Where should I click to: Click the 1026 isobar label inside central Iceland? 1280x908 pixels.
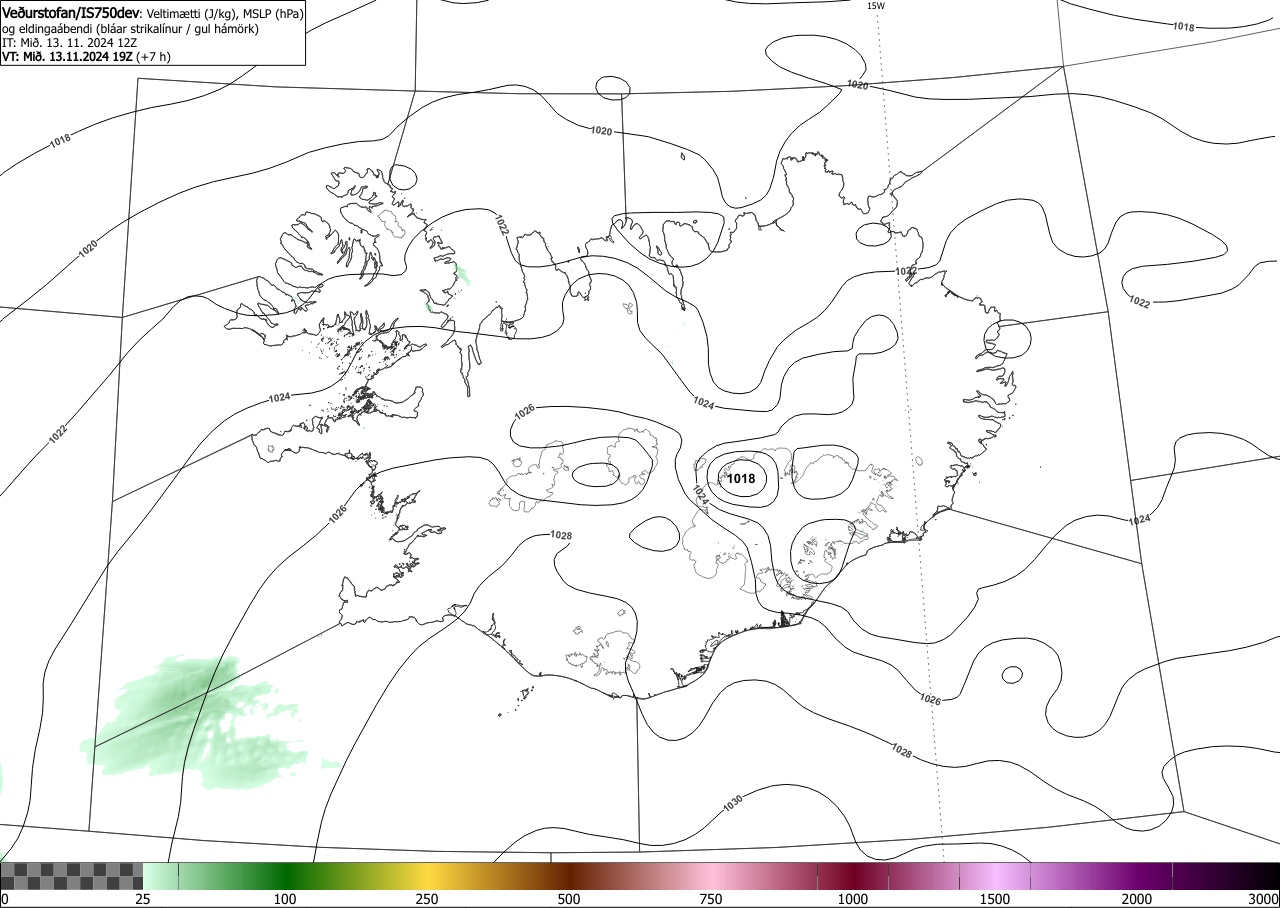pos(524,410)
